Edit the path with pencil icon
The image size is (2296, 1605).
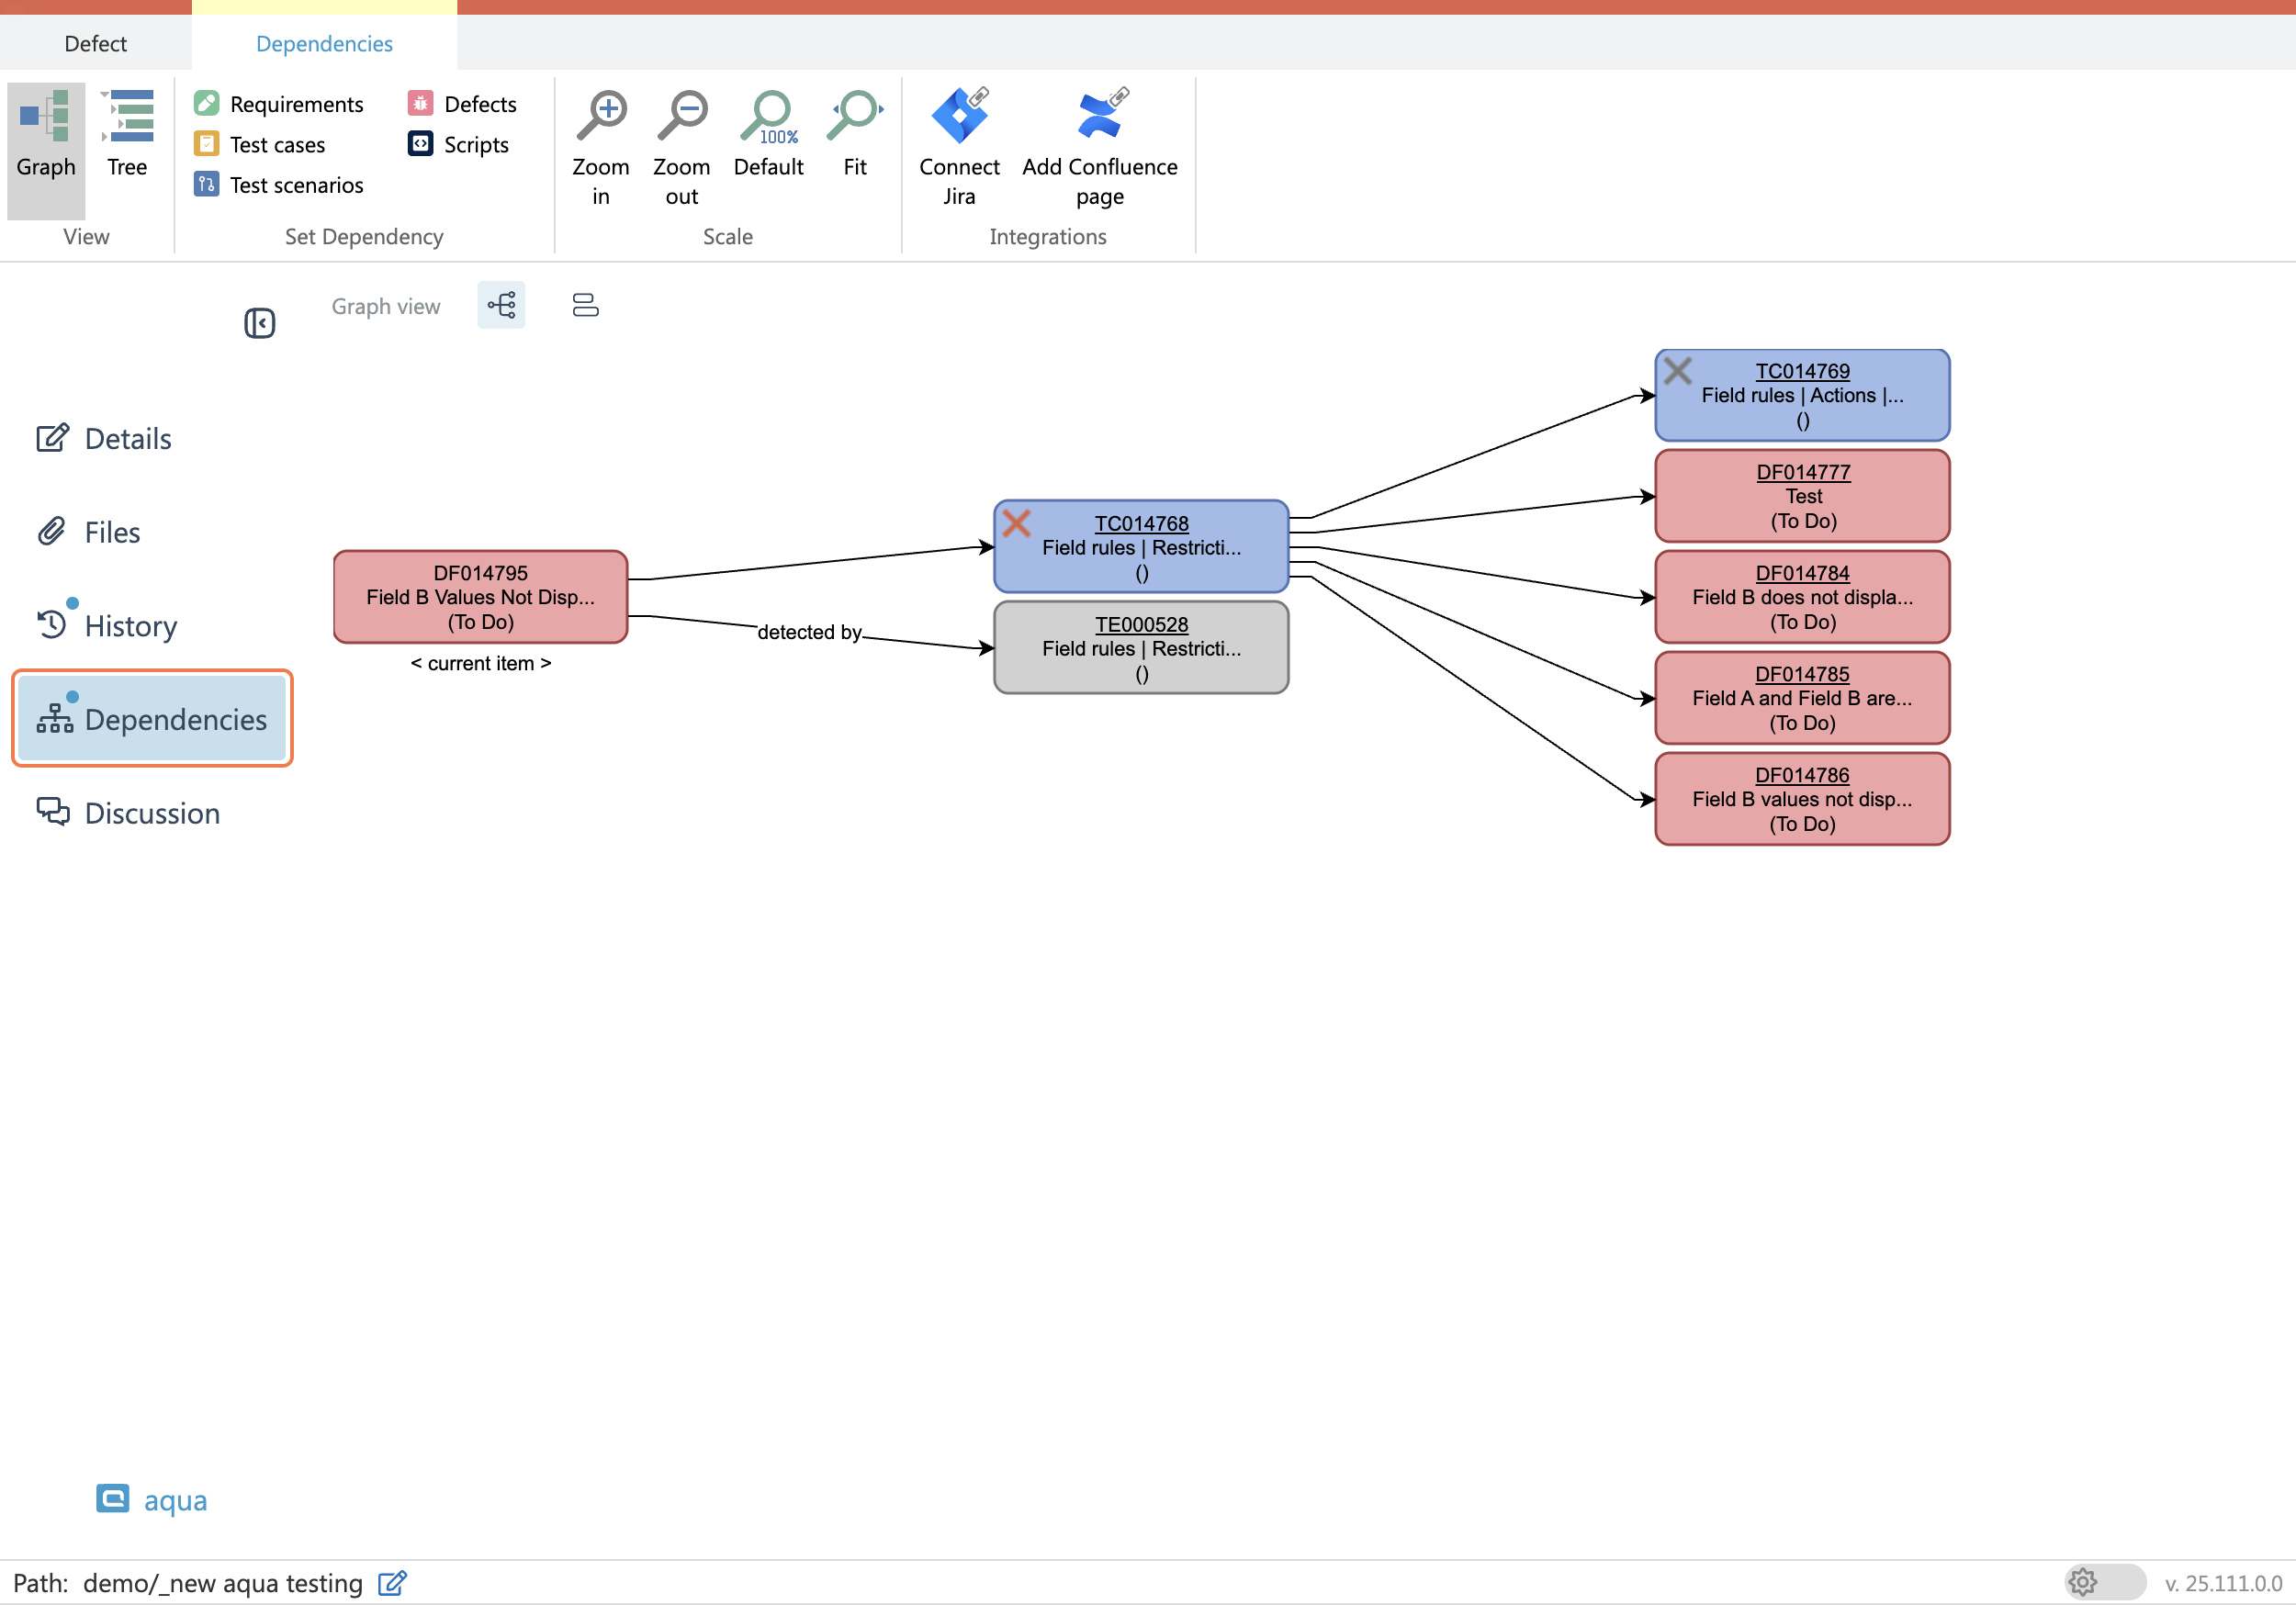coord(392,1583)
